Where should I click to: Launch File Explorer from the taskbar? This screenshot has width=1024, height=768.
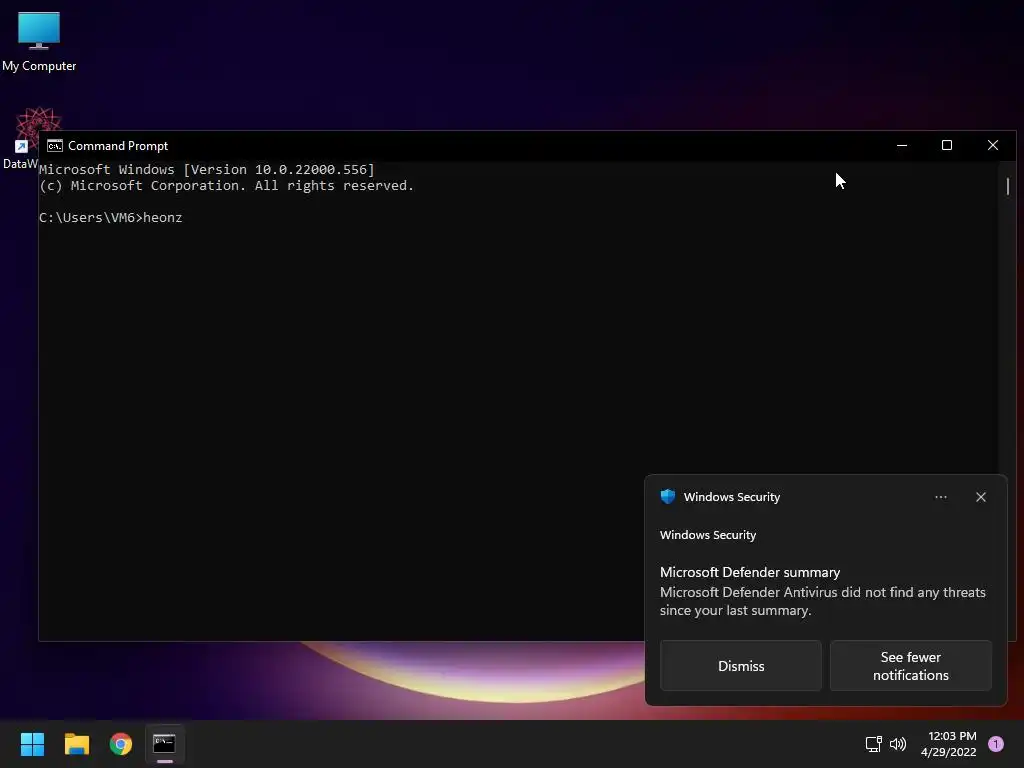coord(76,744)
